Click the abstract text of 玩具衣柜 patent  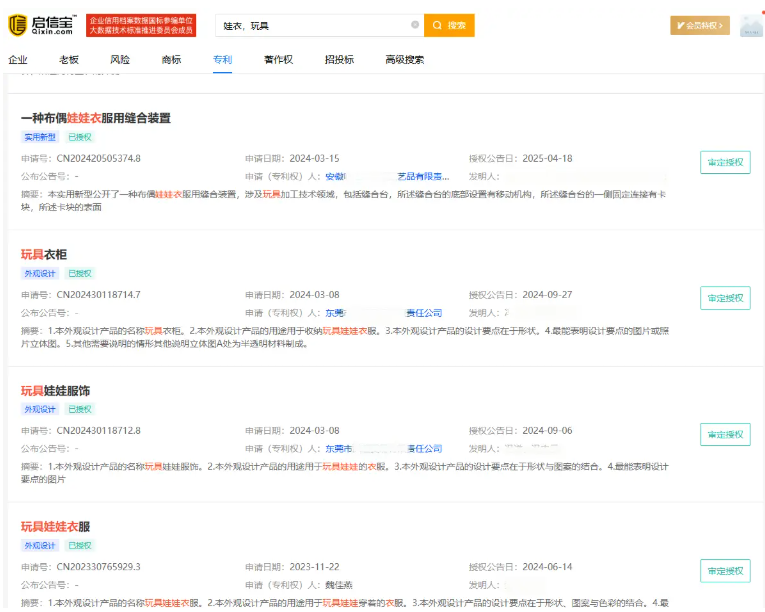344,337
